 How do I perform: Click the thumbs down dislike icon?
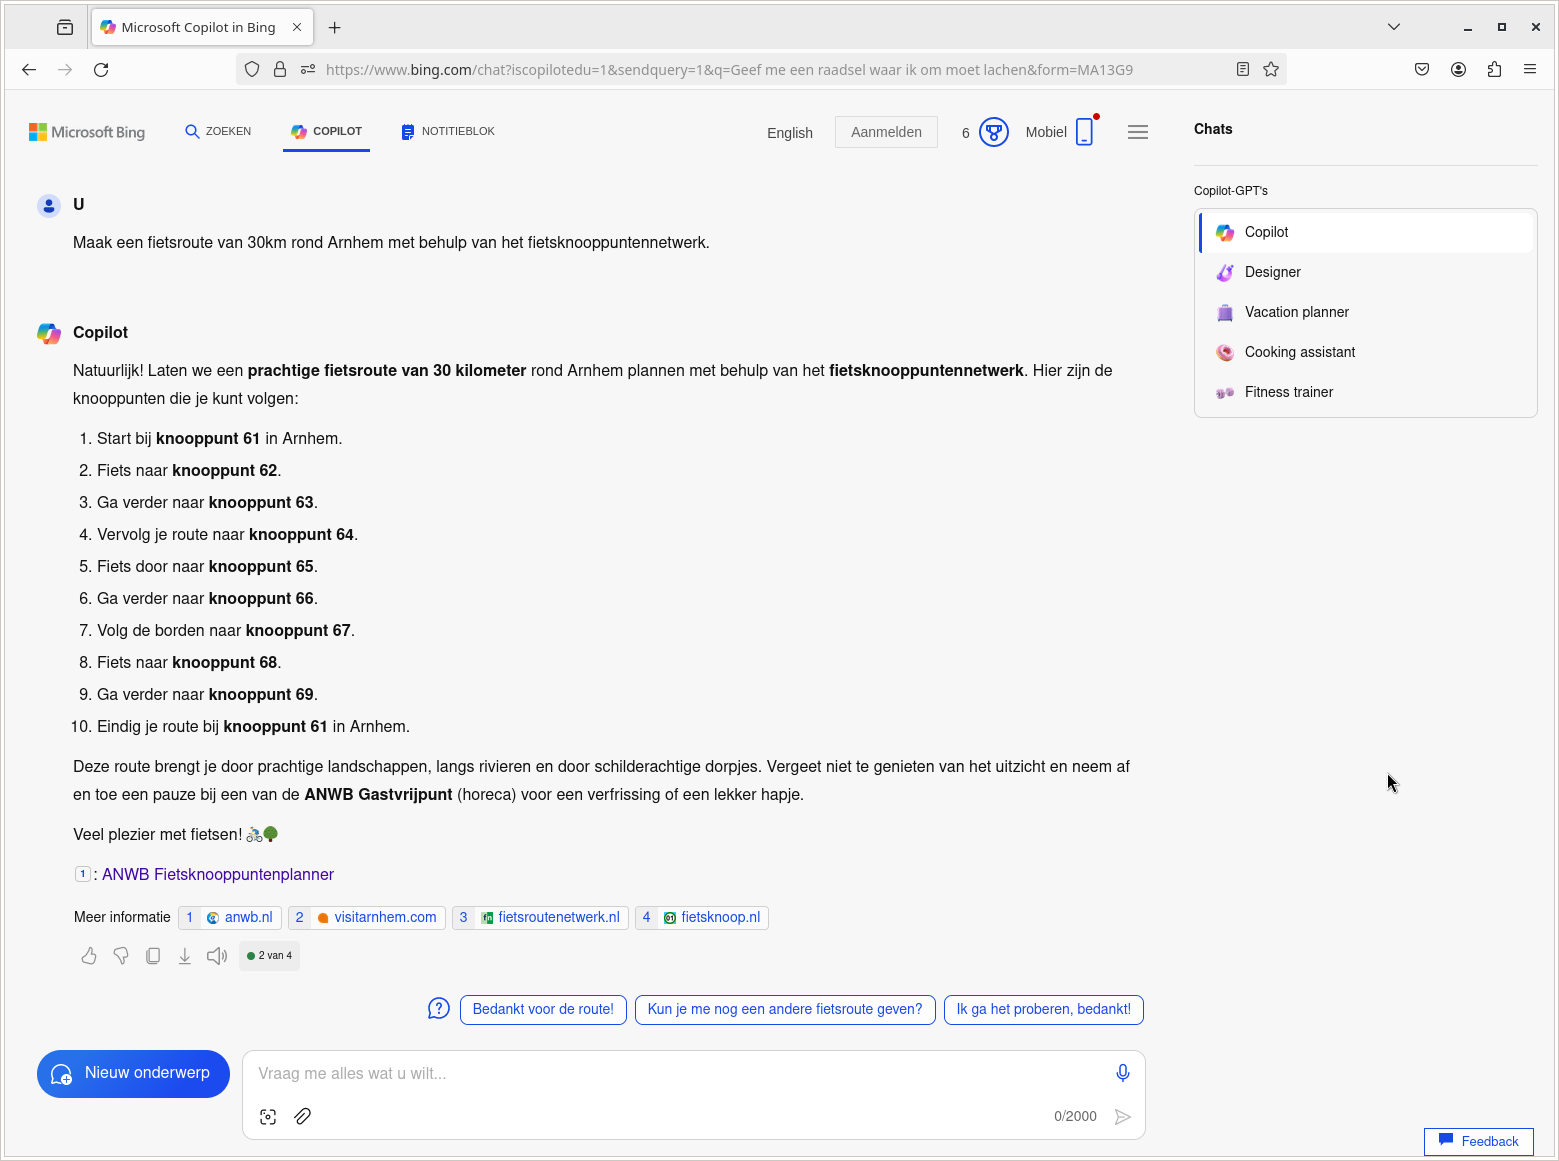121,956
